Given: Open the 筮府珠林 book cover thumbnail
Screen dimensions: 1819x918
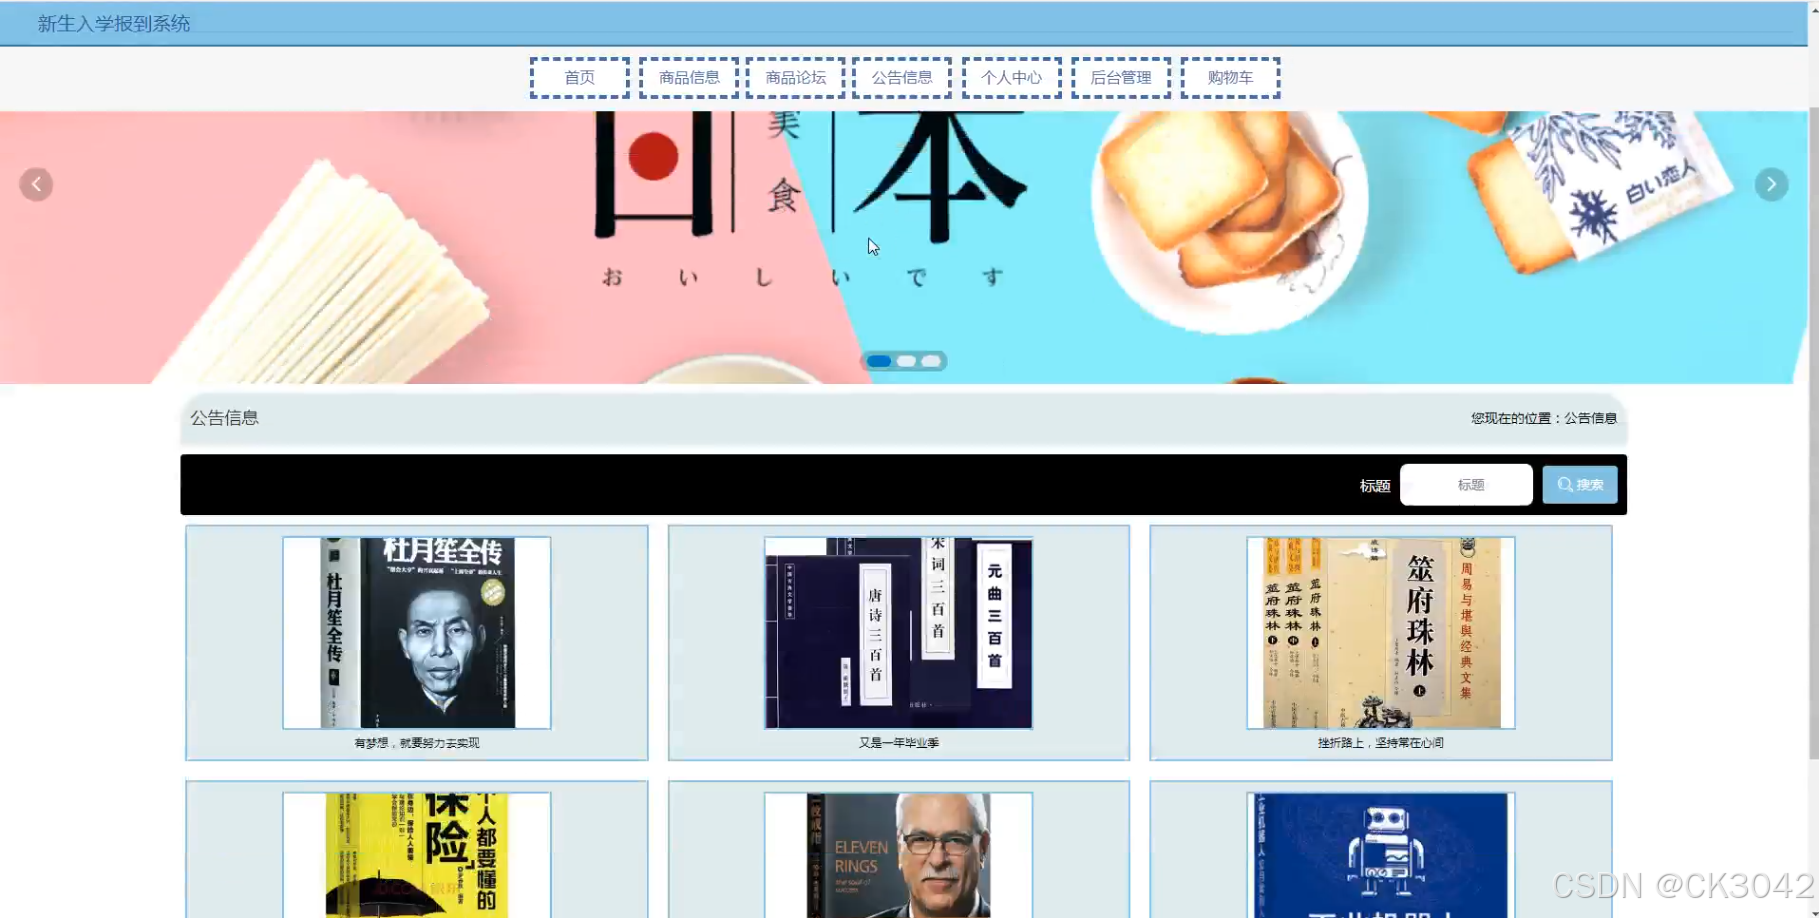Looking at the screenshot, I should tap(1381, 633).
